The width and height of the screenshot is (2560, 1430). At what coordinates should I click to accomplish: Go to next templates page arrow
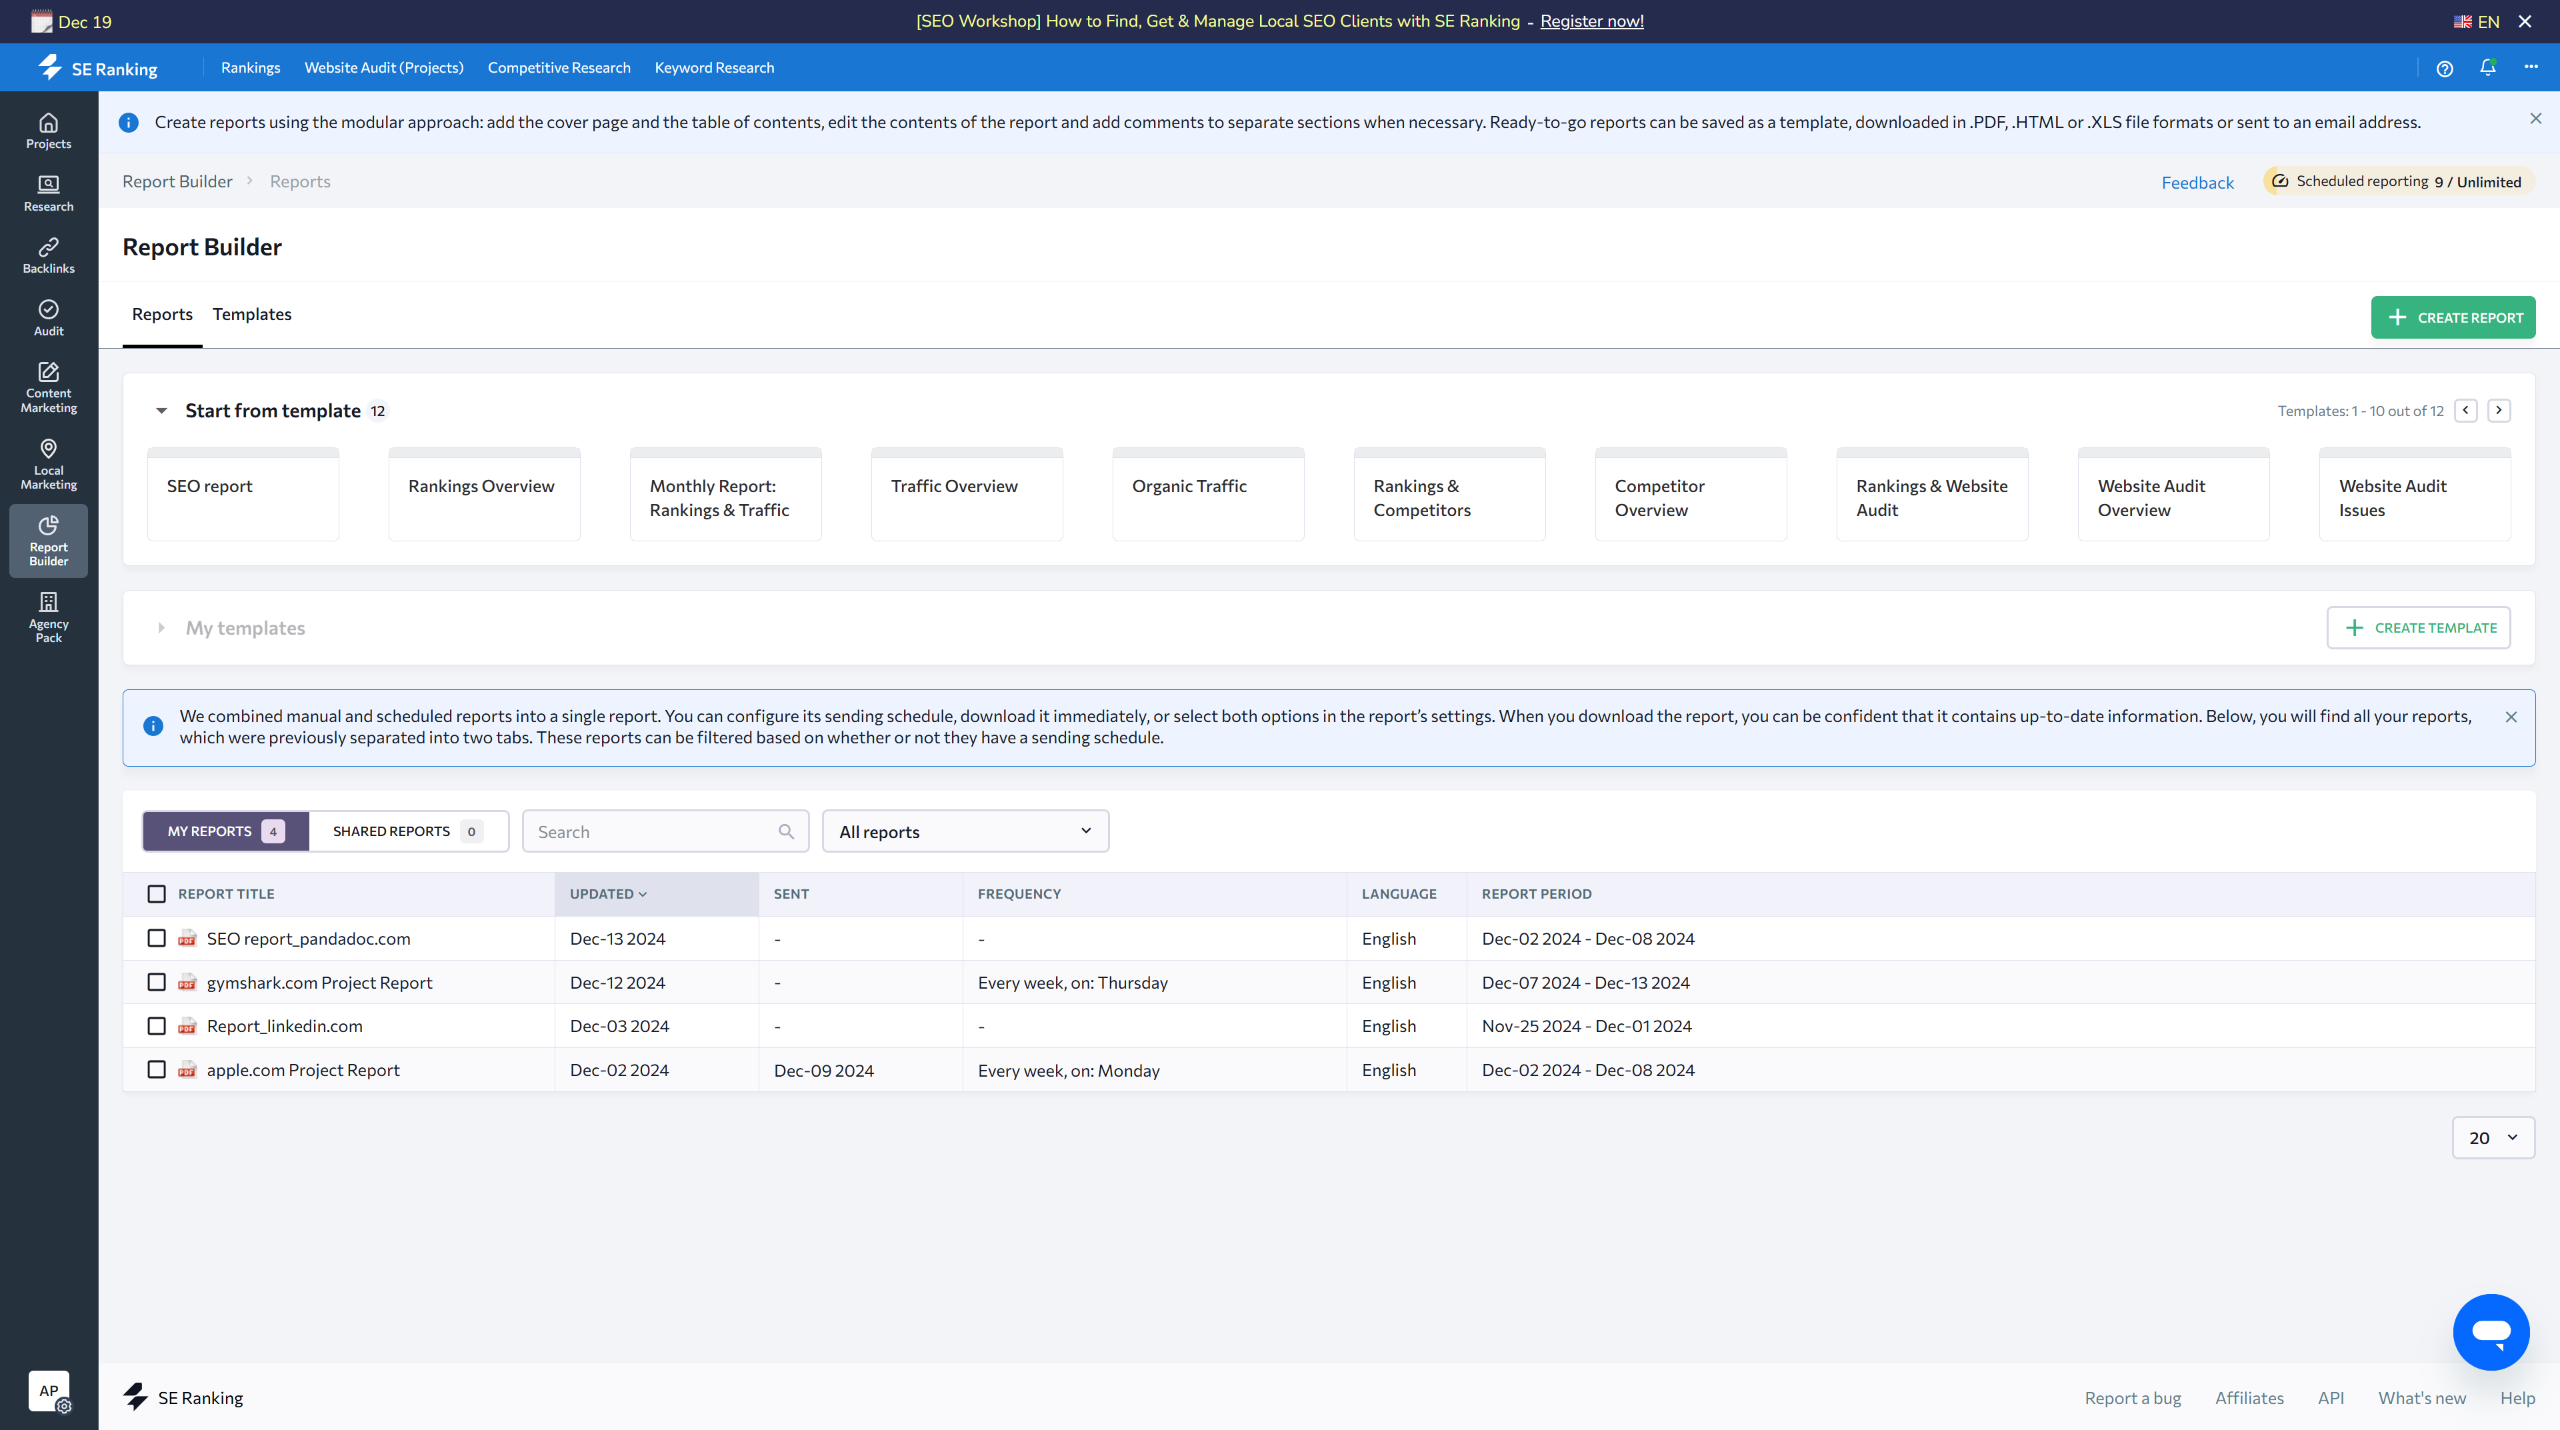coord(2498,410)
